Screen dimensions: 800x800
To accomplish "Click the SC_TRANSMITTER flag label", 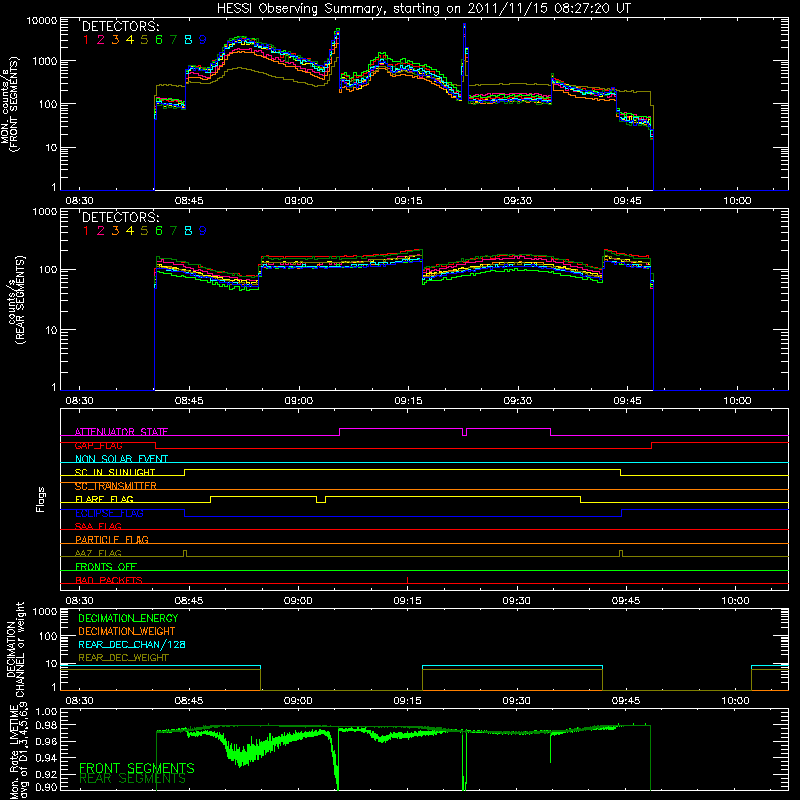I will click(x=116, y=486).
